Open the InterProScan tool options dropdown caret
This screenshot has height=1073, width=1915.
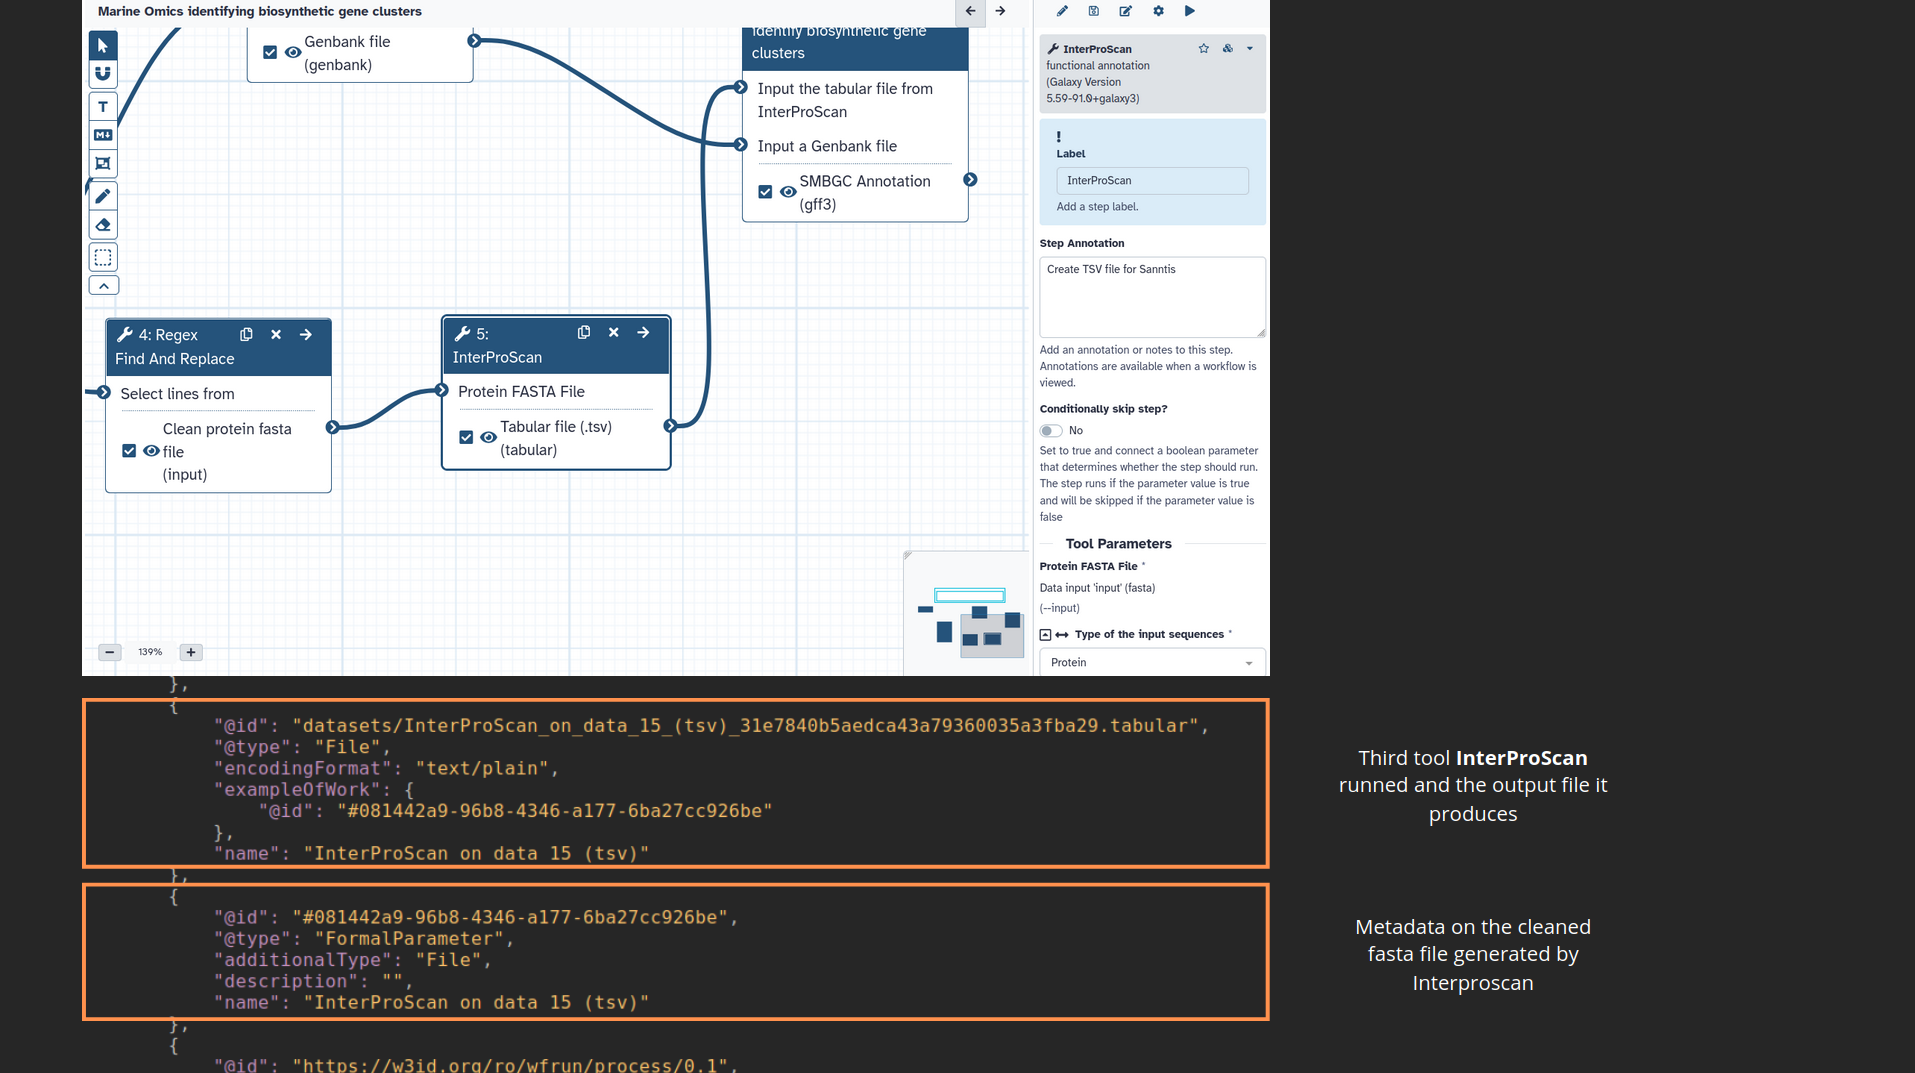[1250, 48]
